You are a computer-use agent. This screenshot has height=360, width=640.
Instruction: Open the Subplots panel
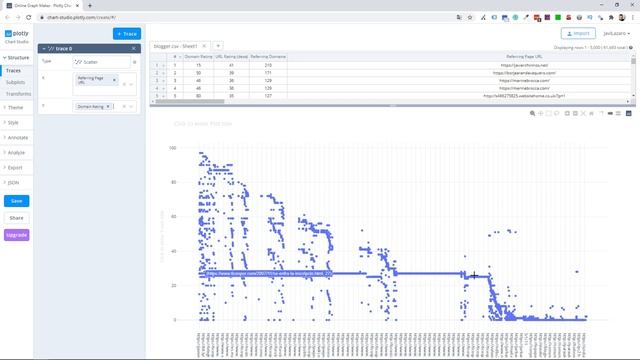coord(16,82)
